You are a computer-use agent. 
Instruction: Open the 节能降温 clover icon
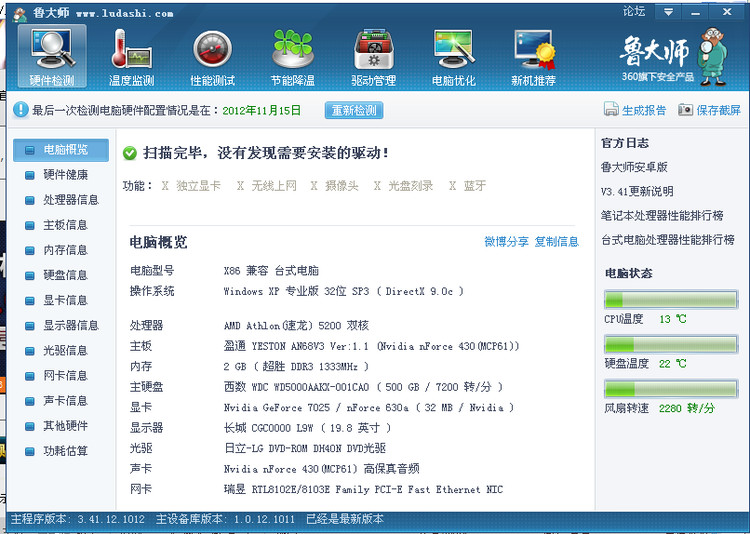(x=293, y=56)
